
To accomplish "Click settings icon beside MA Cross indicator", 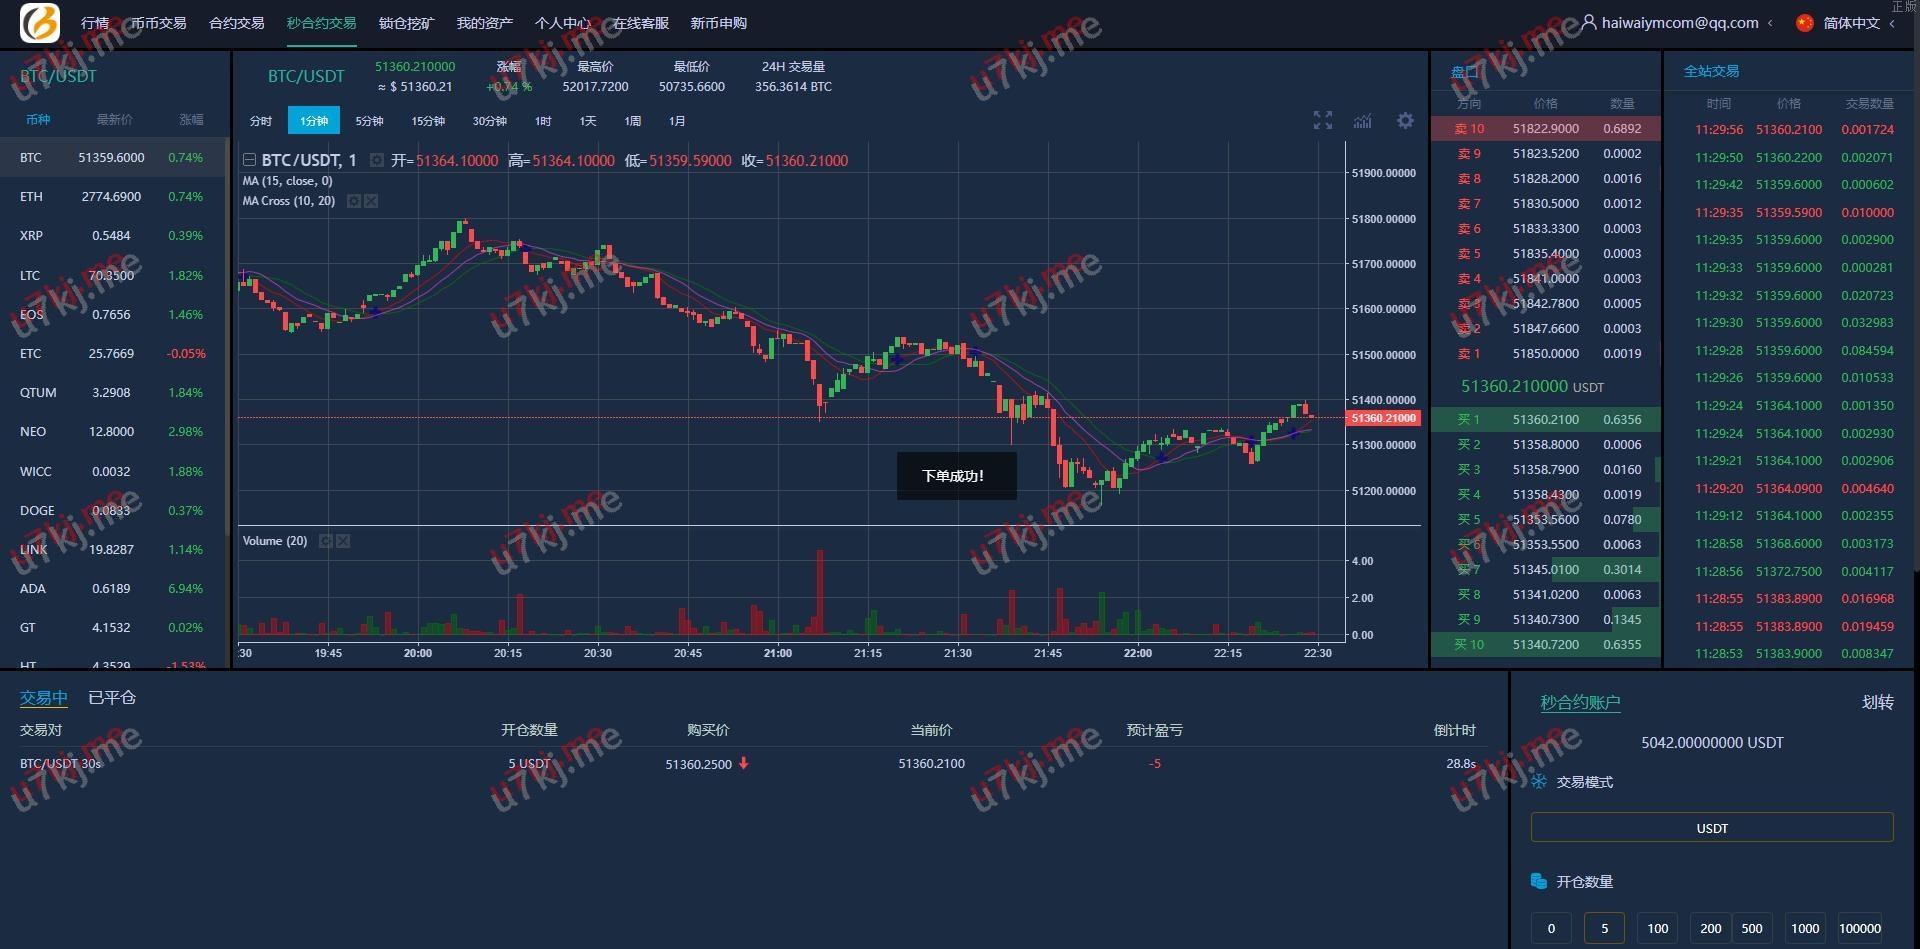I will pyautogui.click(x=353, y=201).
